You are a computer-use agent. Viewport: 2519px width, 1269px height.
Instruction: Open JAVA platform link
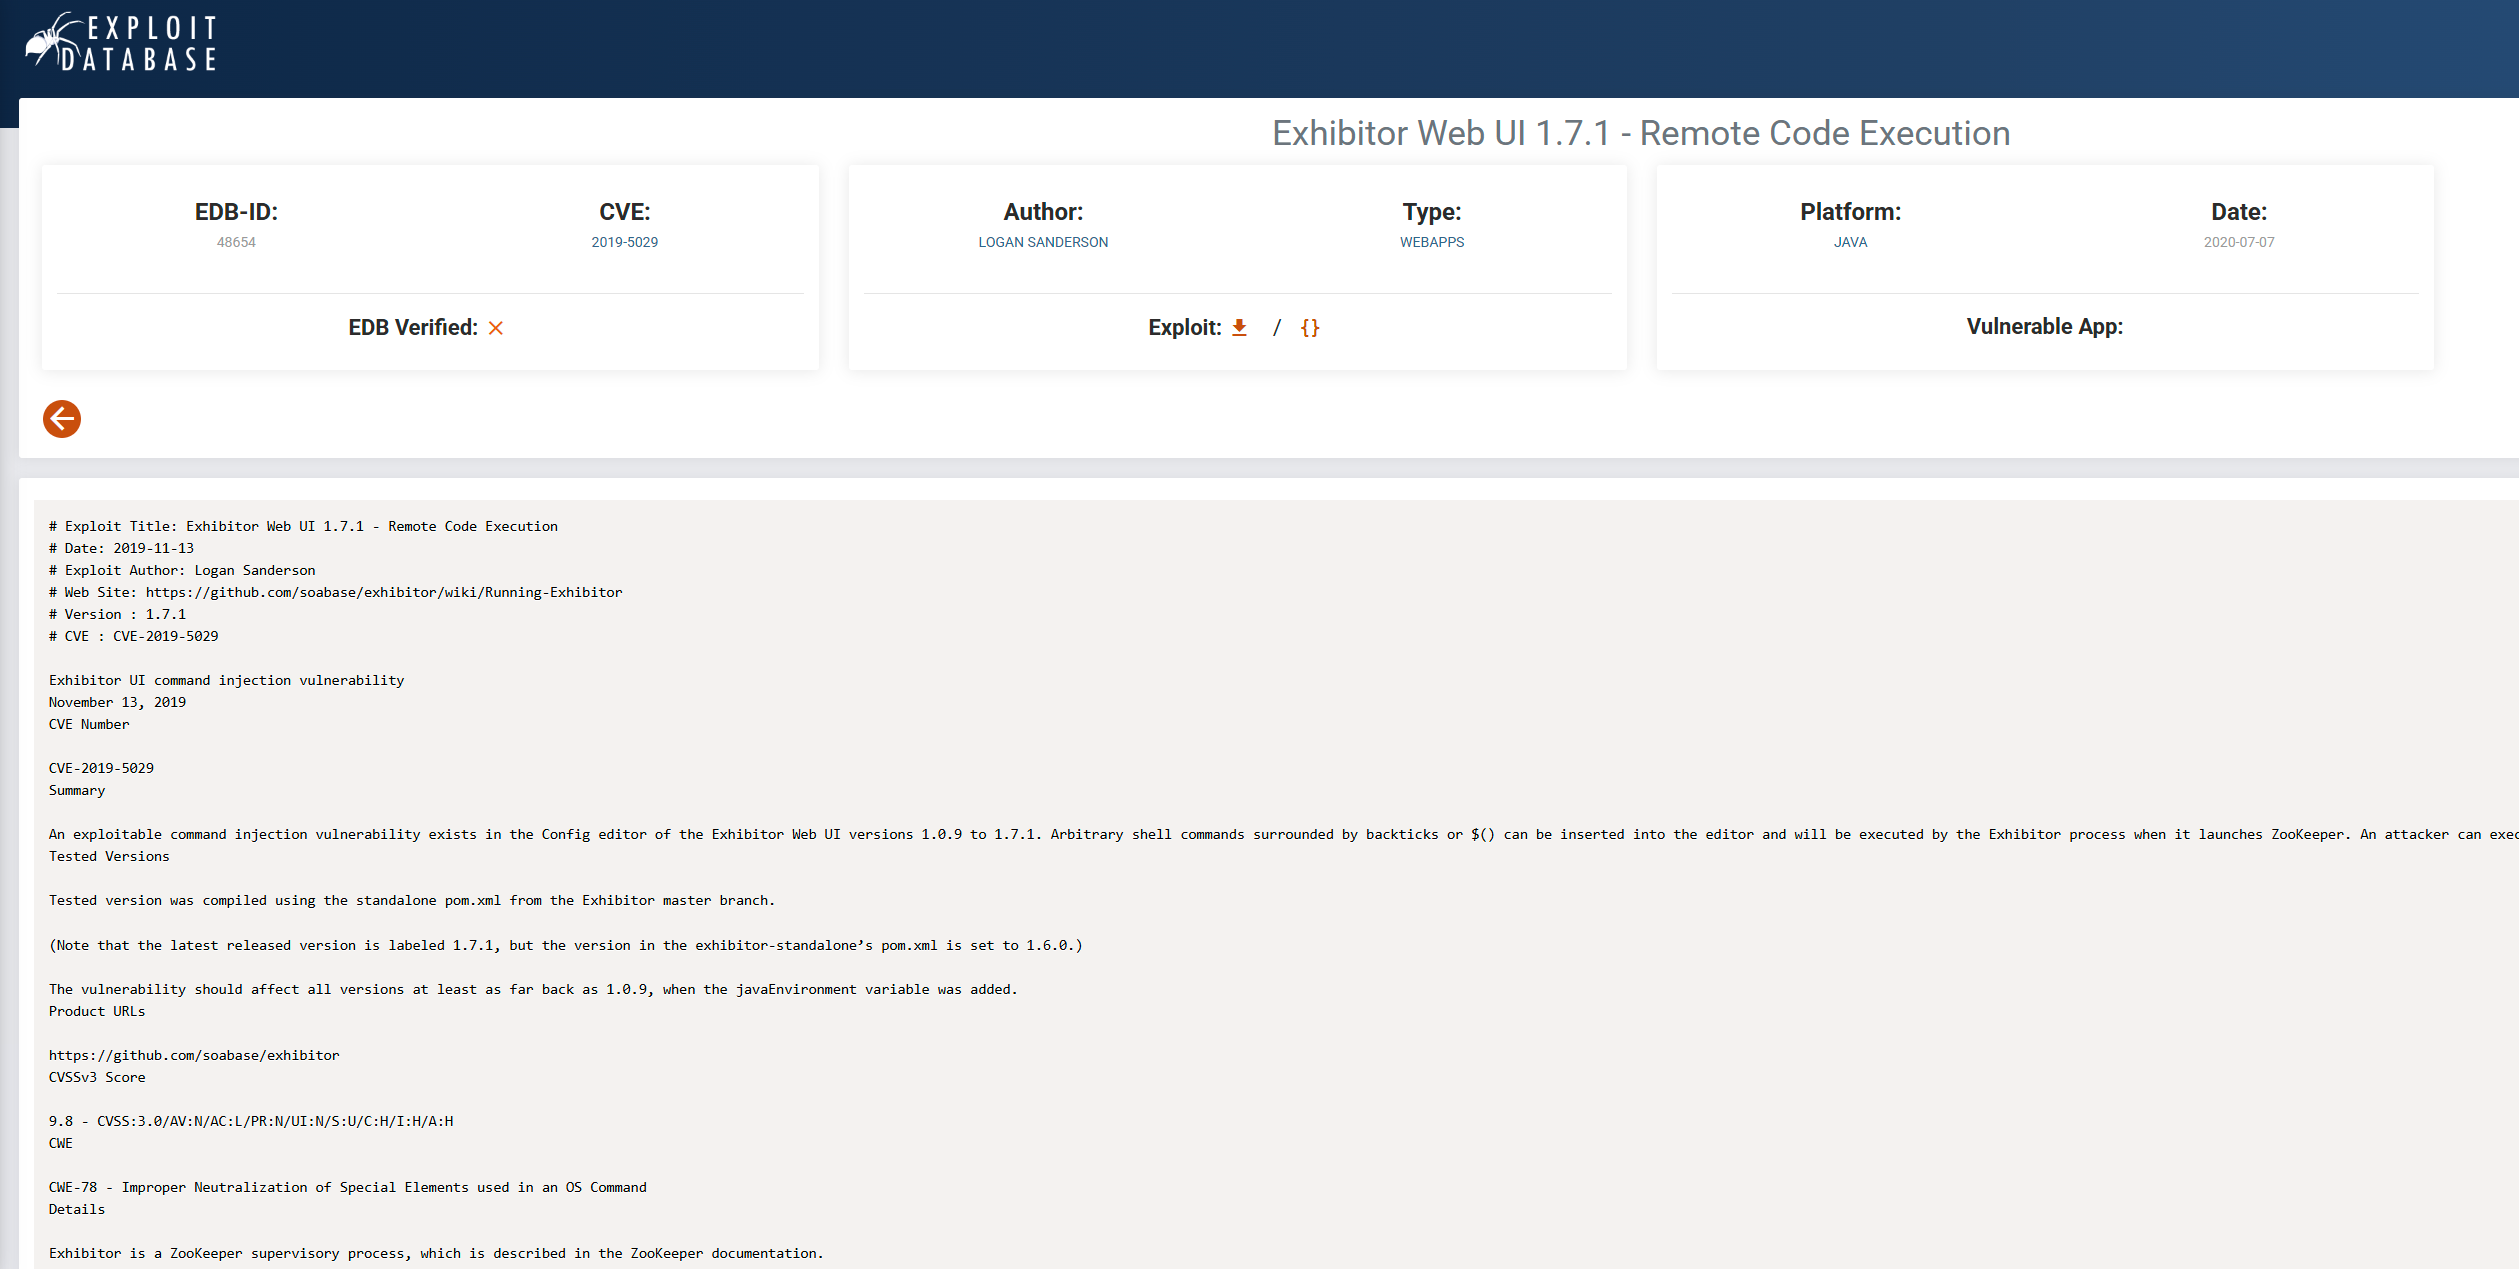pos(1850,242)
